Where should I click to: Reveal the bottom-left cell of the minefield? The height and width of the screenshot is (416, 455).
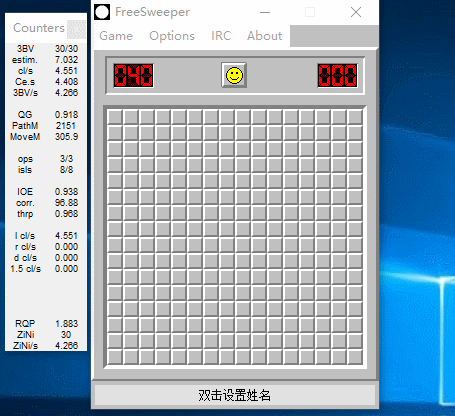tap(115, 357)
